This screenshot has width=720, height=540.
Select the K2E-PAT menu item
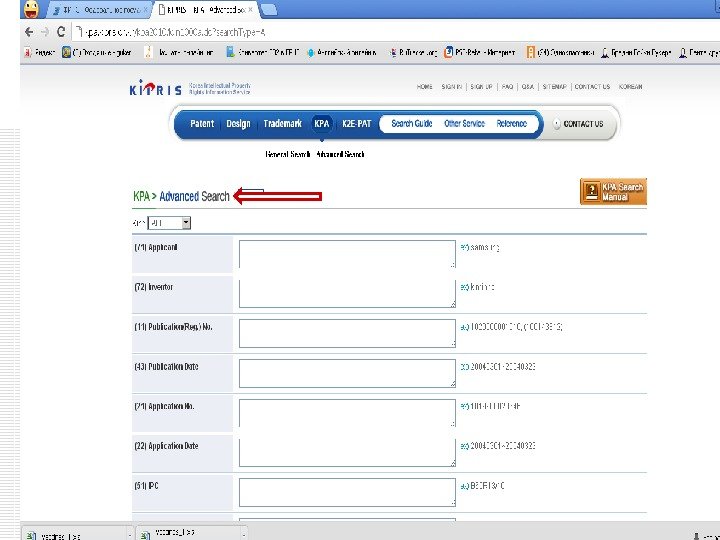click(356, 124)
